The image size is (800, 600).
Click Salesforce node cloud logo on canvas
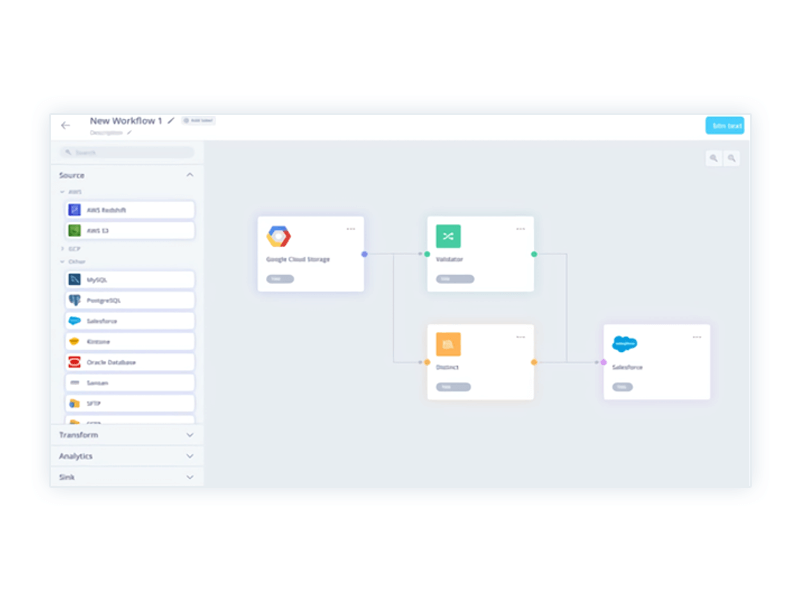coord(624,344)
